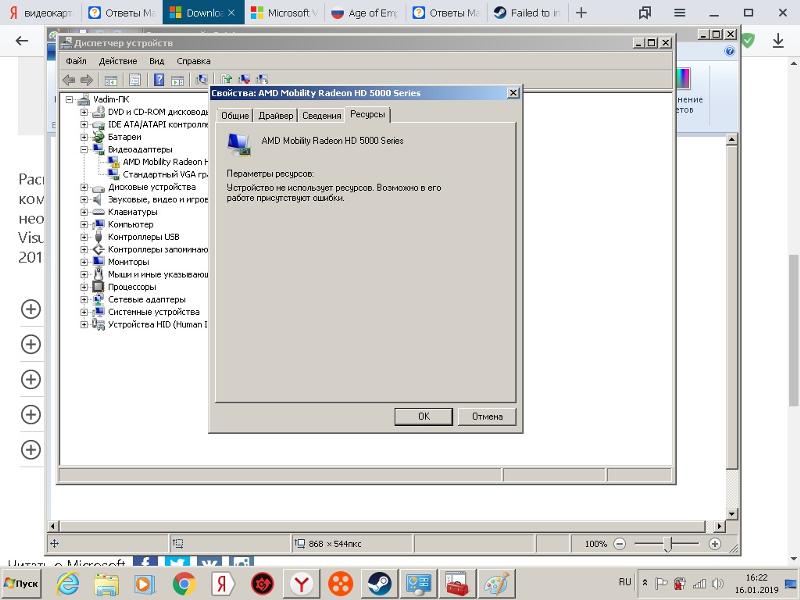Click the uninstall device red X icon
Screen dimensions: 800x600
244,79
